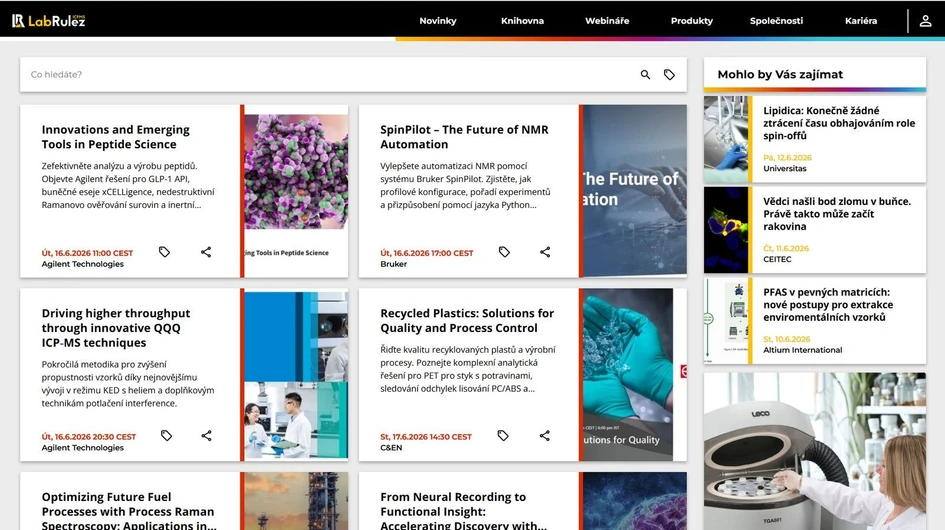
Task: Open 'Innovations and Emerging Tools in Peptide Science' title
Action: coord(116,137)
